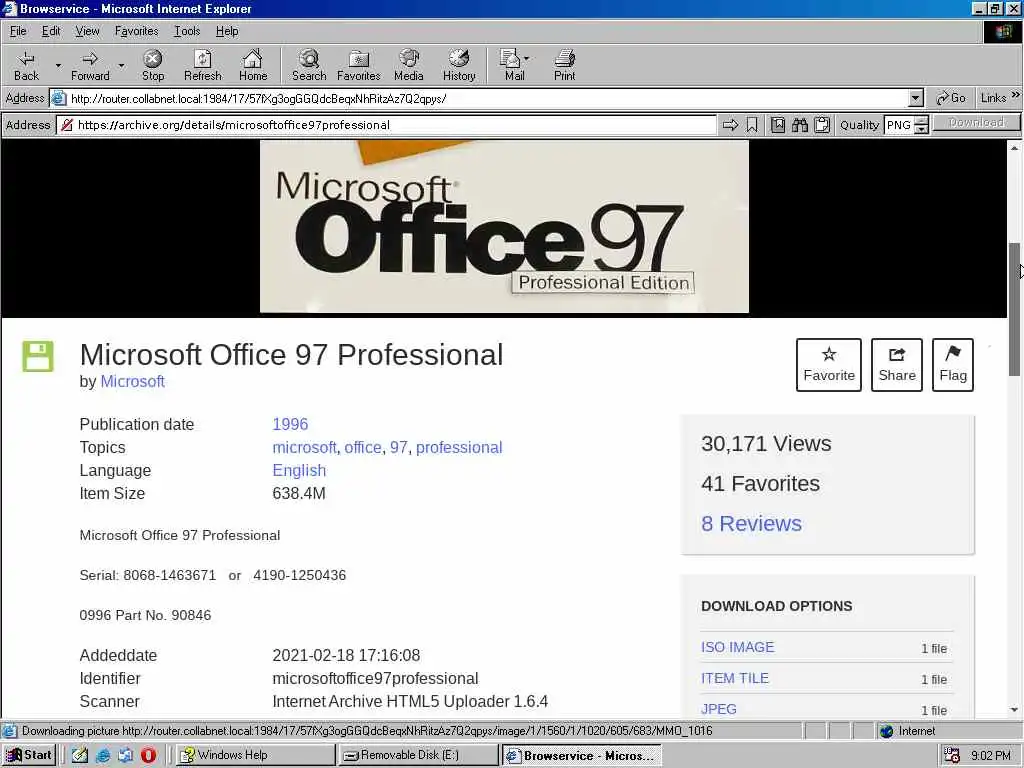Screen dimensions: 1024x768
Task: Click the IE address URL field
Action: [487, 99]
